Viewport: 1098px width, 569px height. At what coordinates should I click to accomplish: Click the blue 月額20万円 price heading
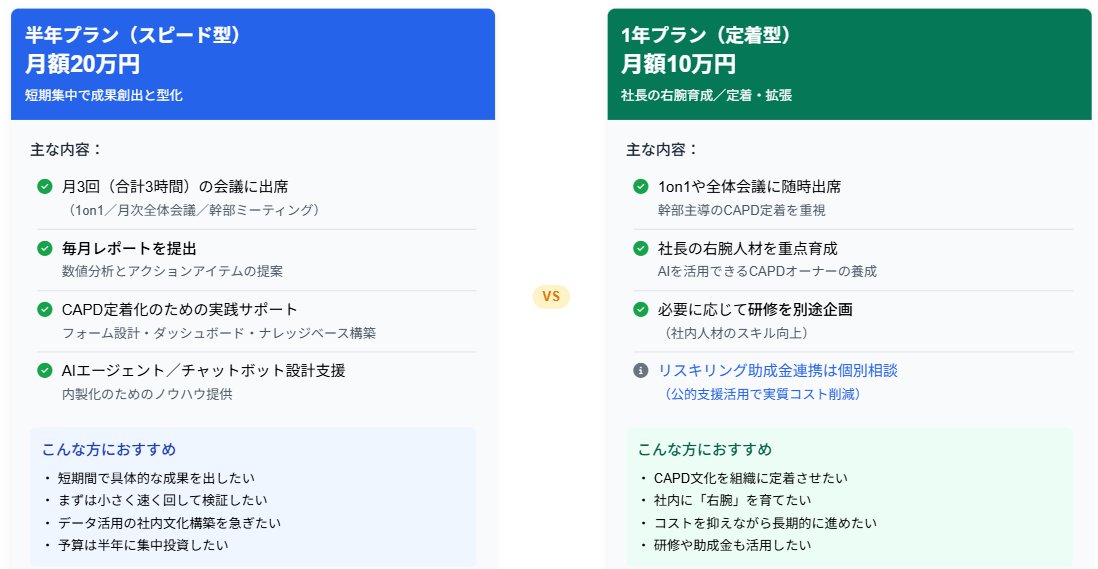pos(83,65)
